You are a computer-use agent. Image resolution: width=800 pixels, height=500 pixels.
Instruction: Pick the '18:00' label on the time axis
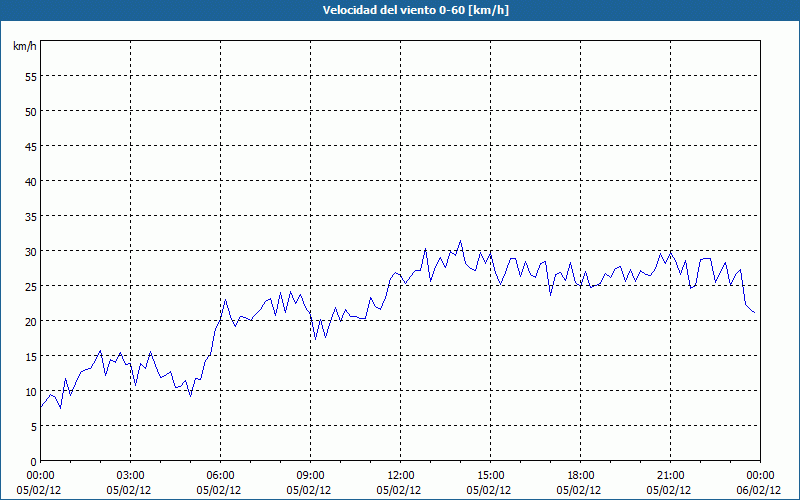point(581,476)
